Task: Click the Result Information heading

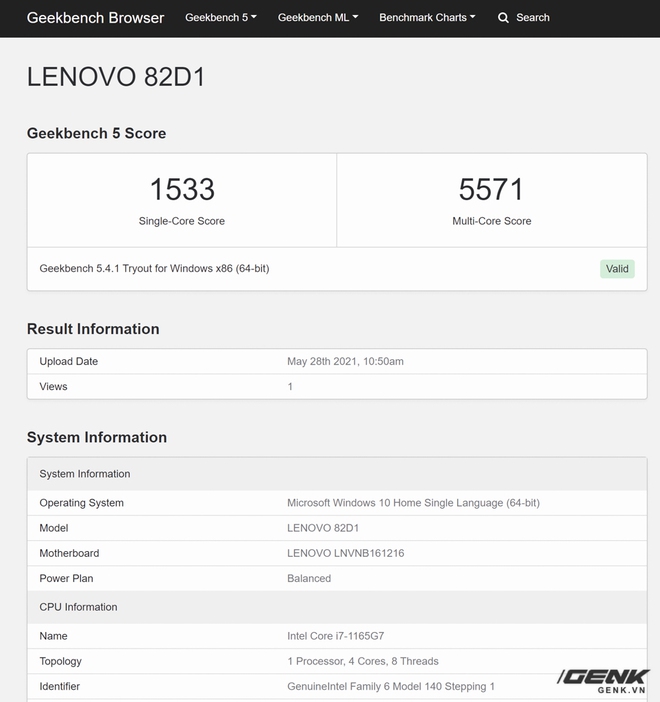Action: coord(93,329)
